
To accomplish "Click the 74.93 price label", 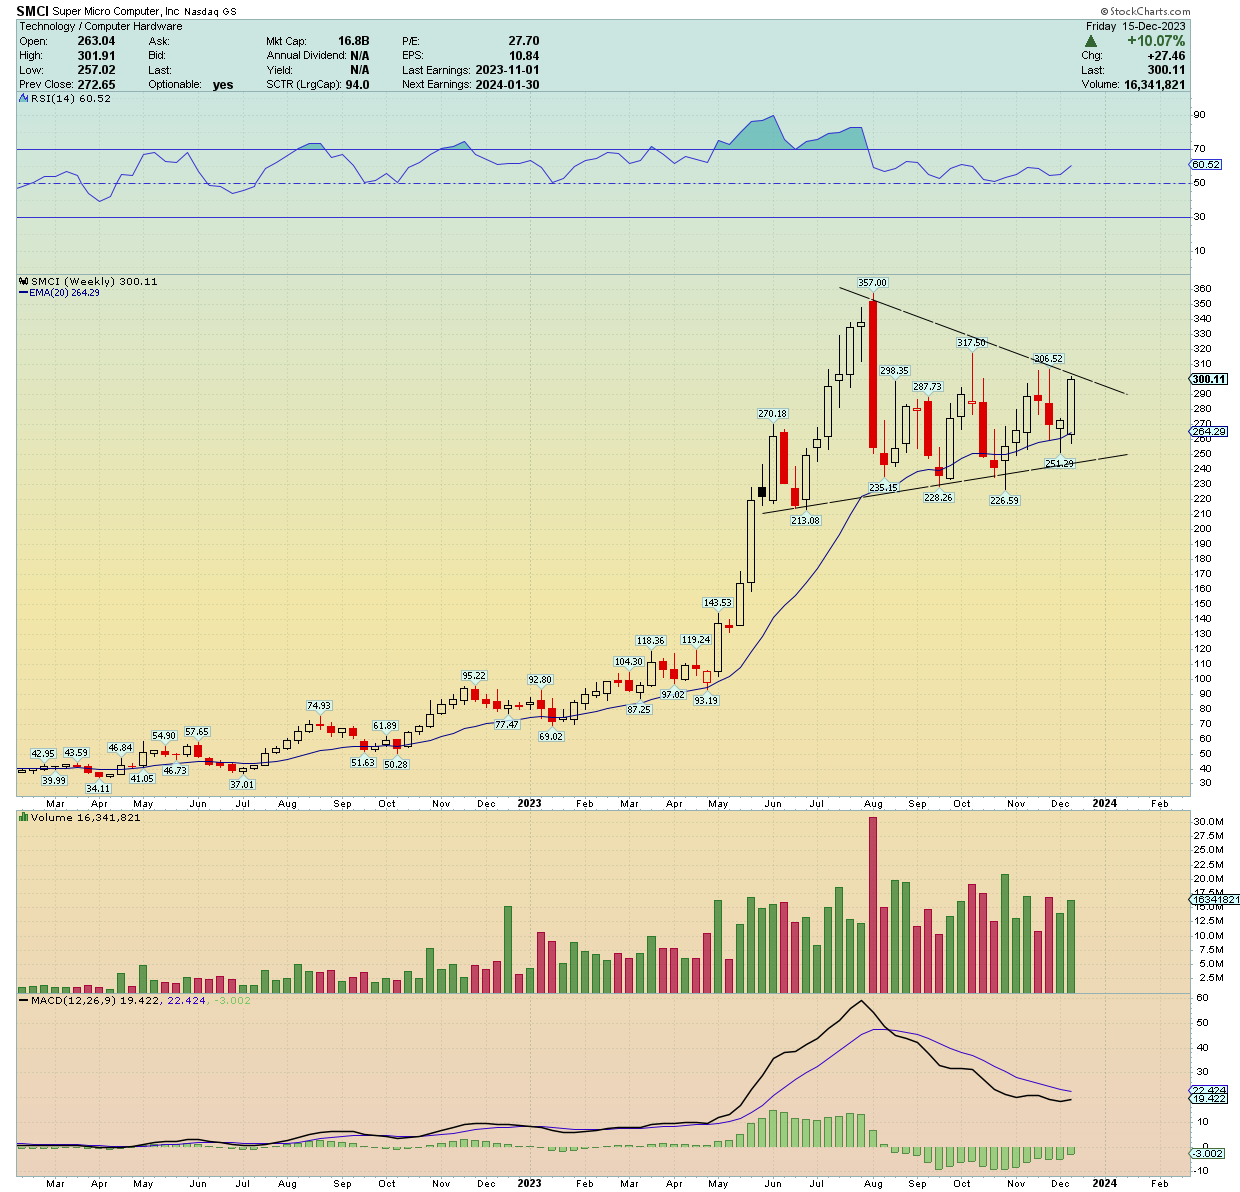I will pyautogui.click(x=318, y=706).
